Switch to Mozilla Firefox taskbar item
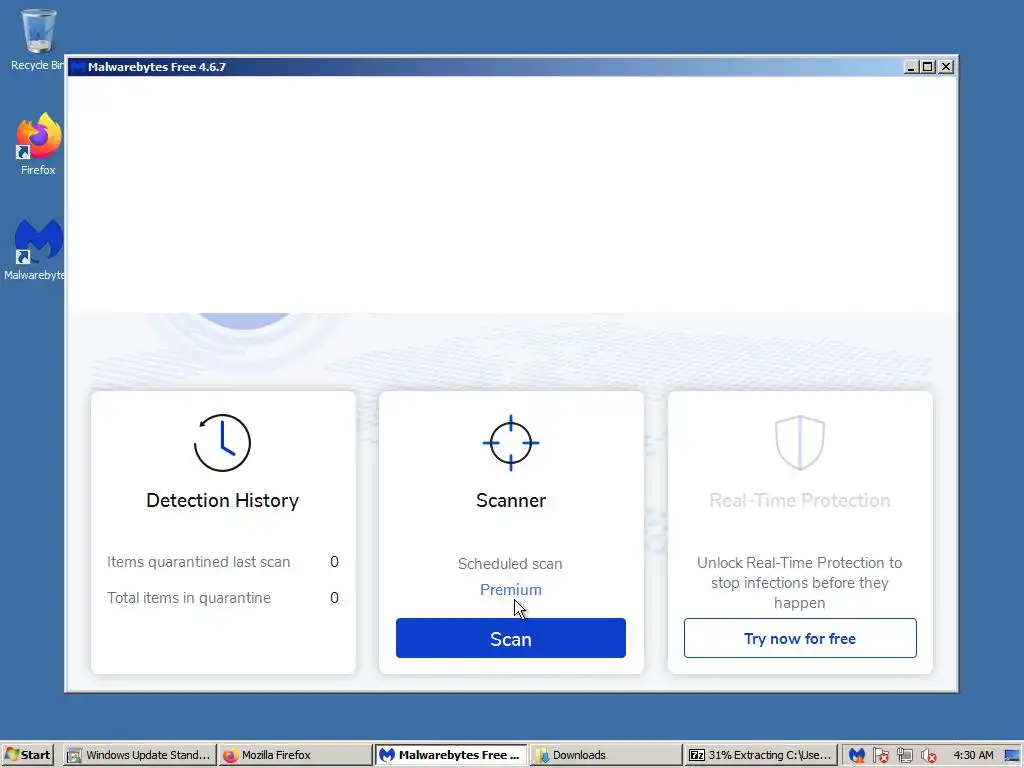 click(x=295, y=755)
